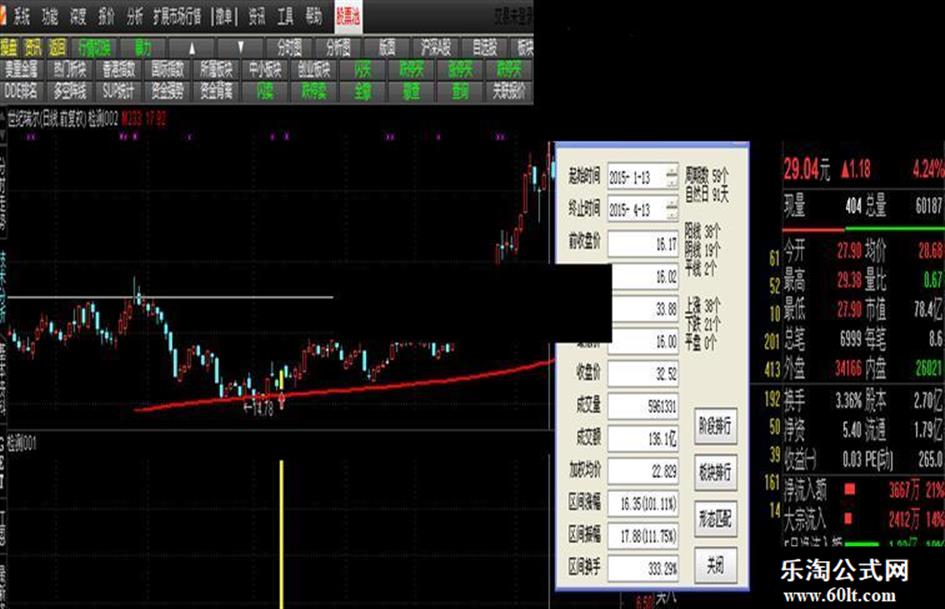Click the current price 29.04元
945x609 pixels.
pos(806,169)
